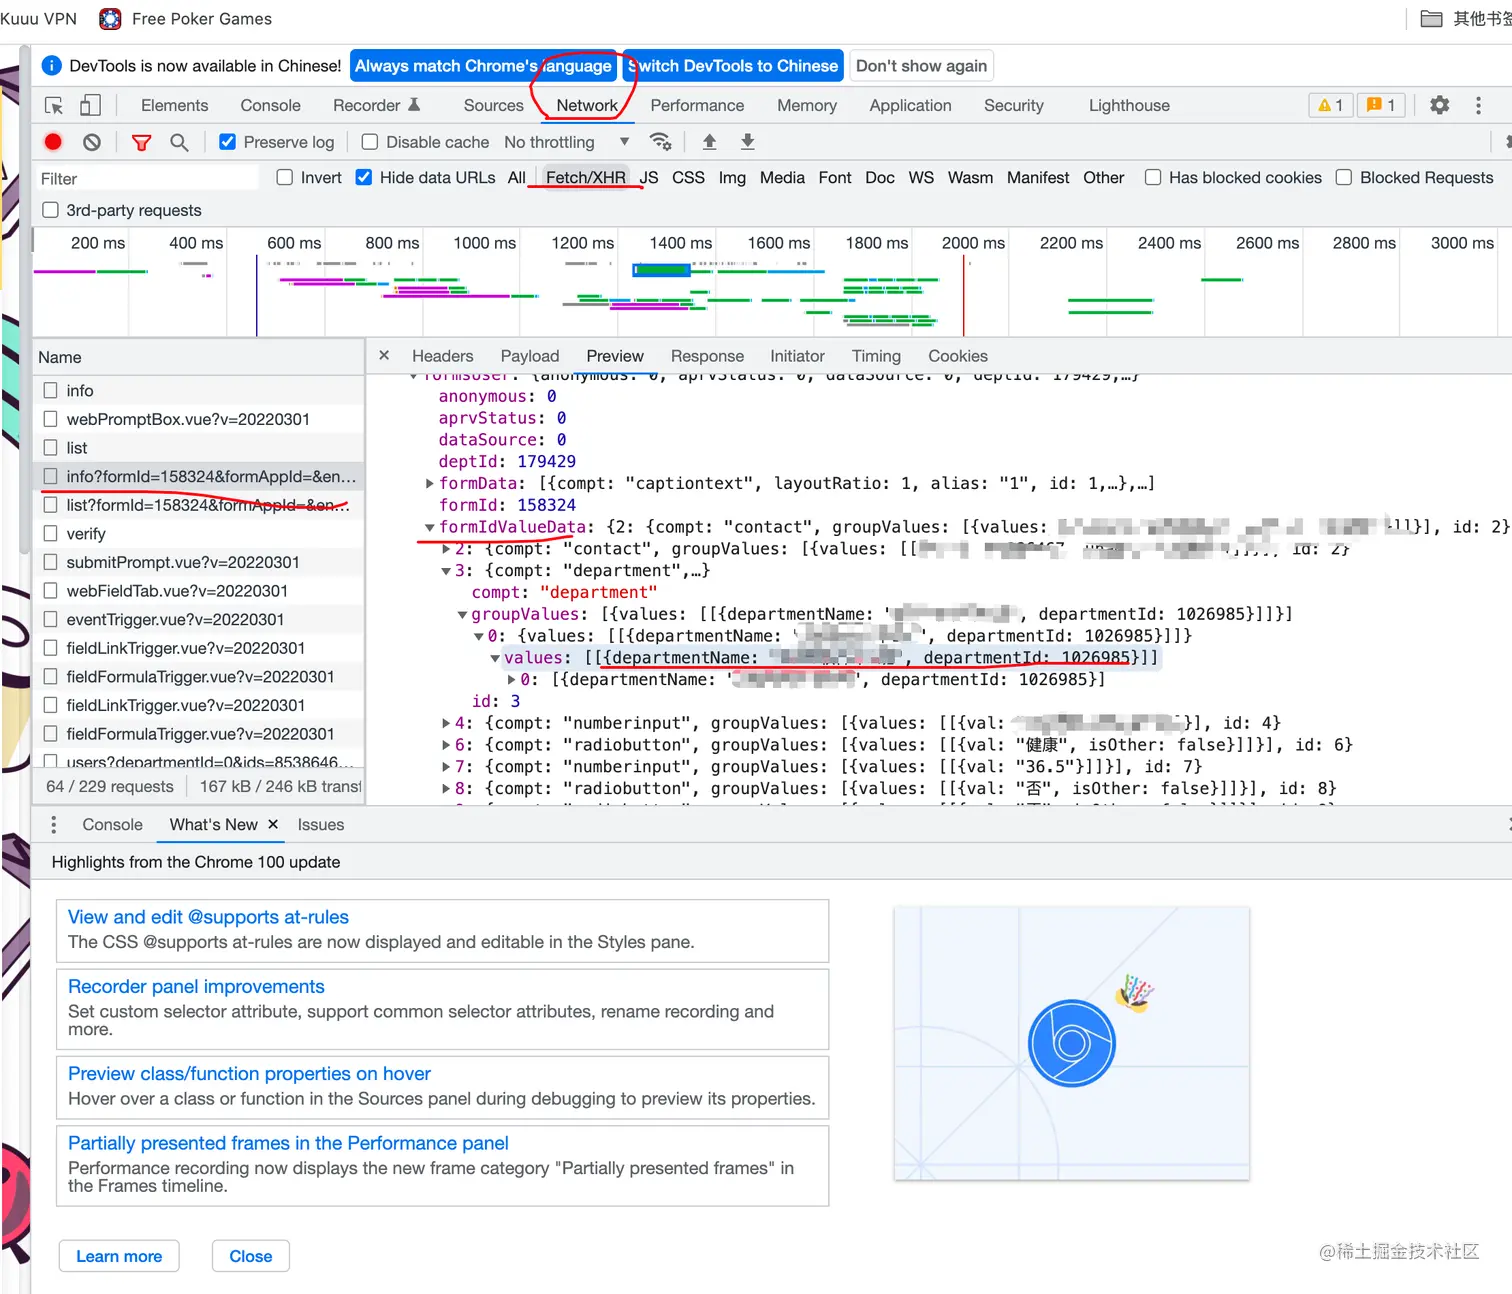The image size is (1512, 1294).
Task: Click the orange issues count badge
Action: click(1381, 105)
